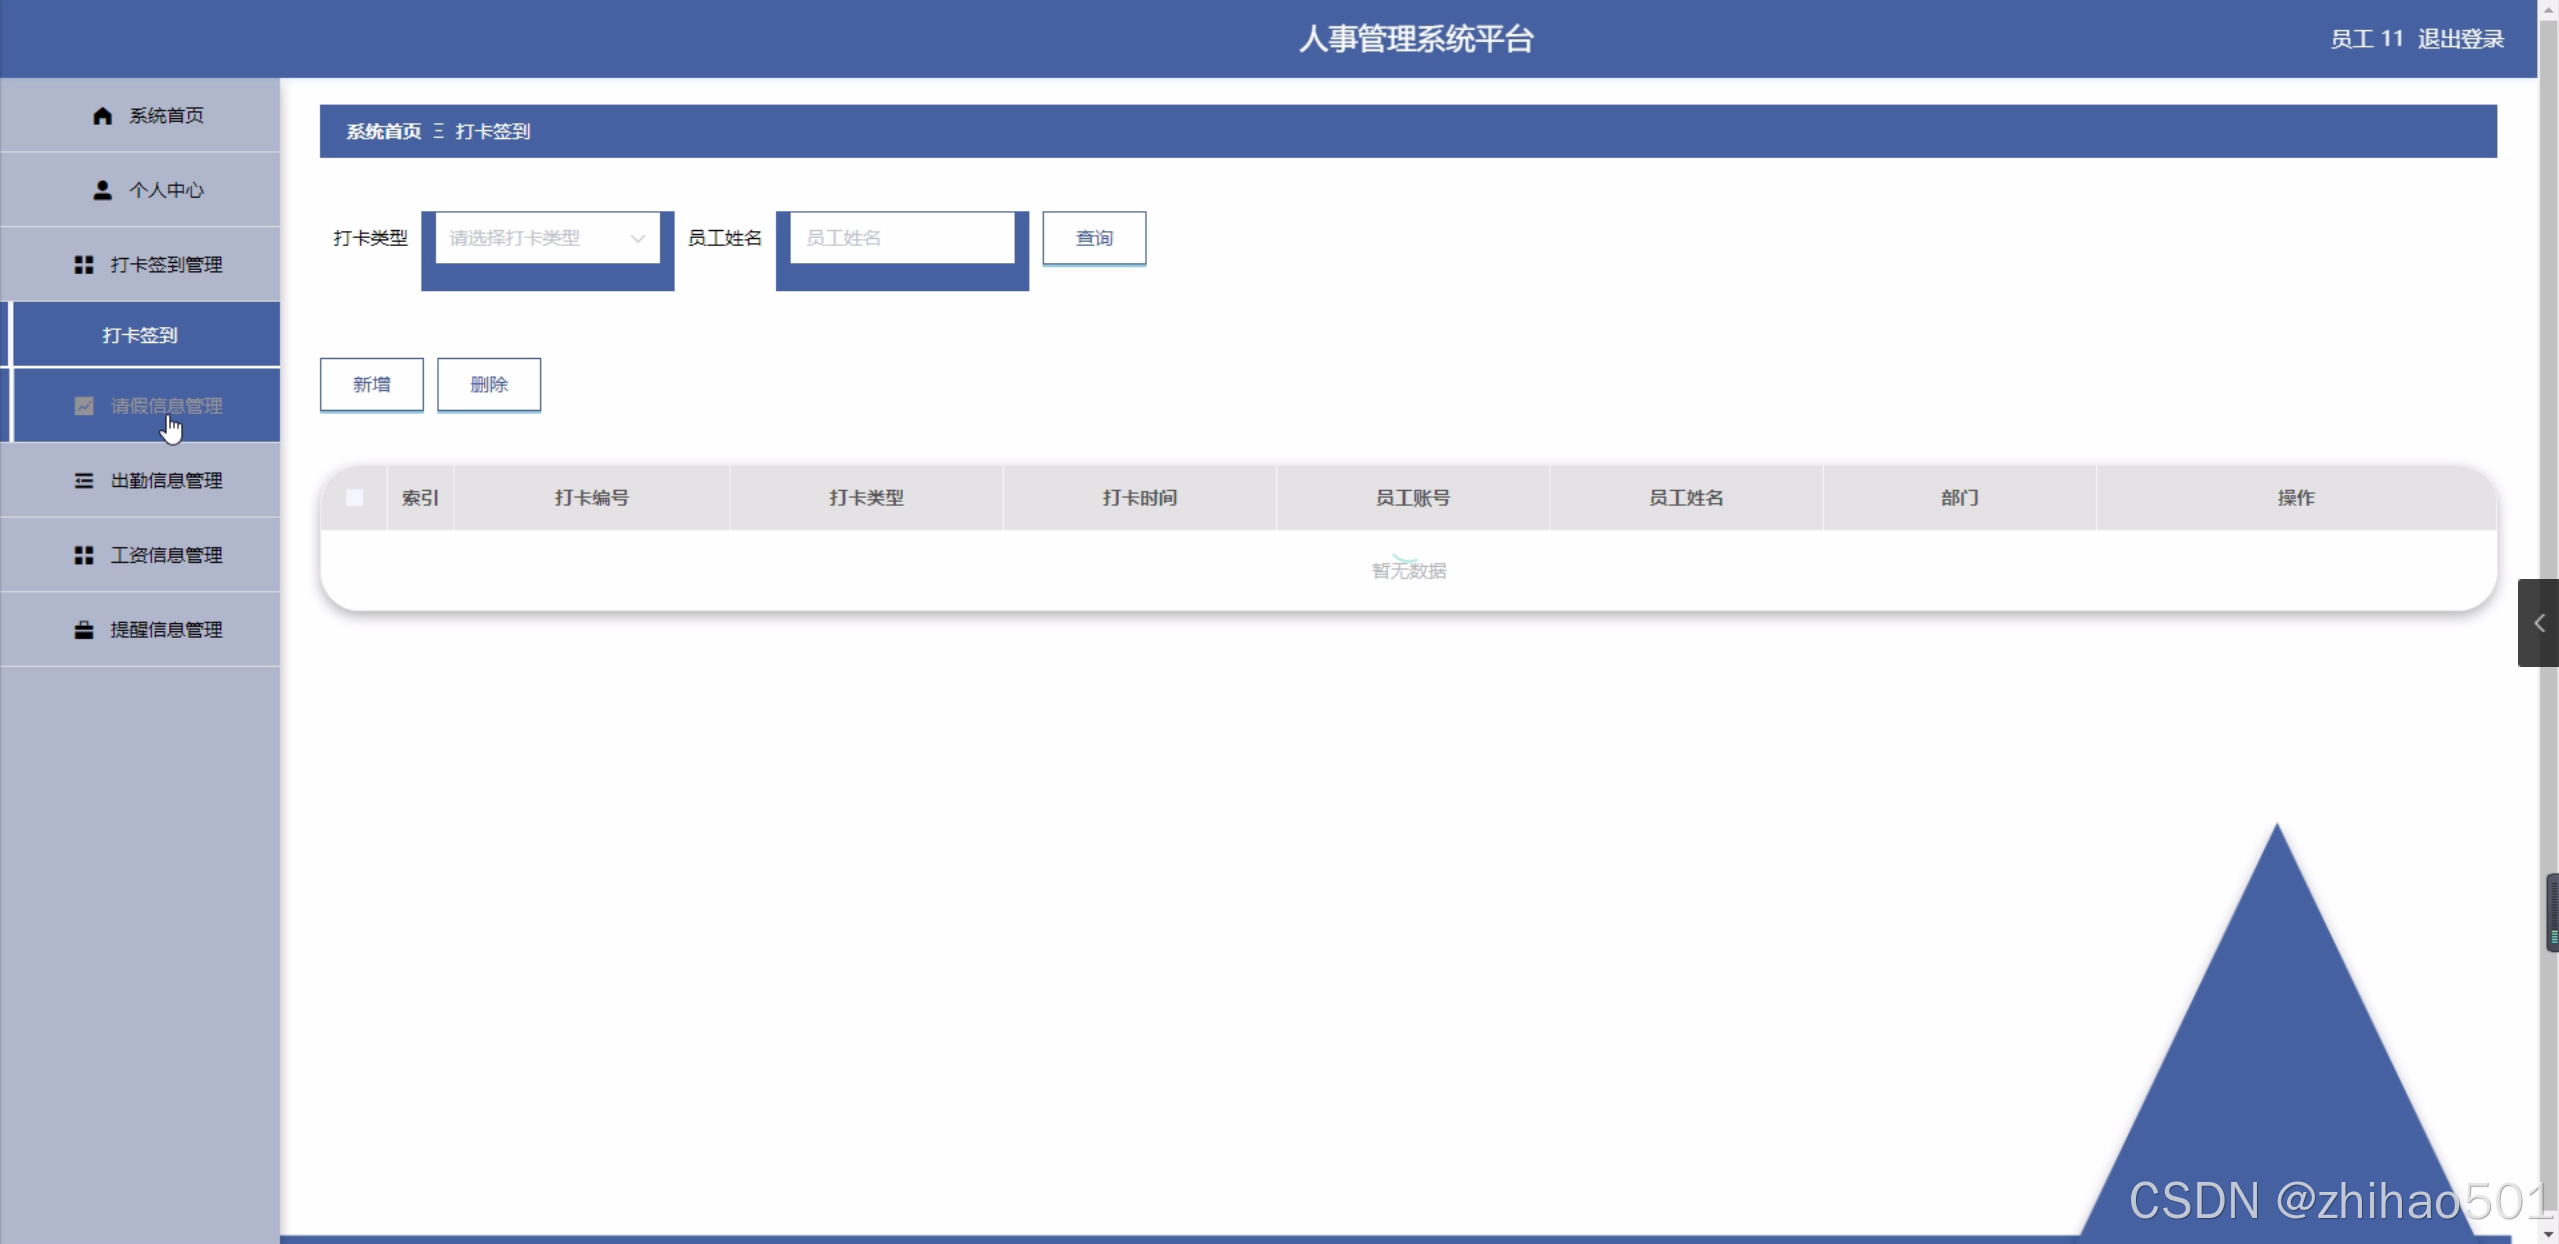Click the grid icon beside 工资信息管理
This screenshot has width=2559, height=1244.
point(84,555)
